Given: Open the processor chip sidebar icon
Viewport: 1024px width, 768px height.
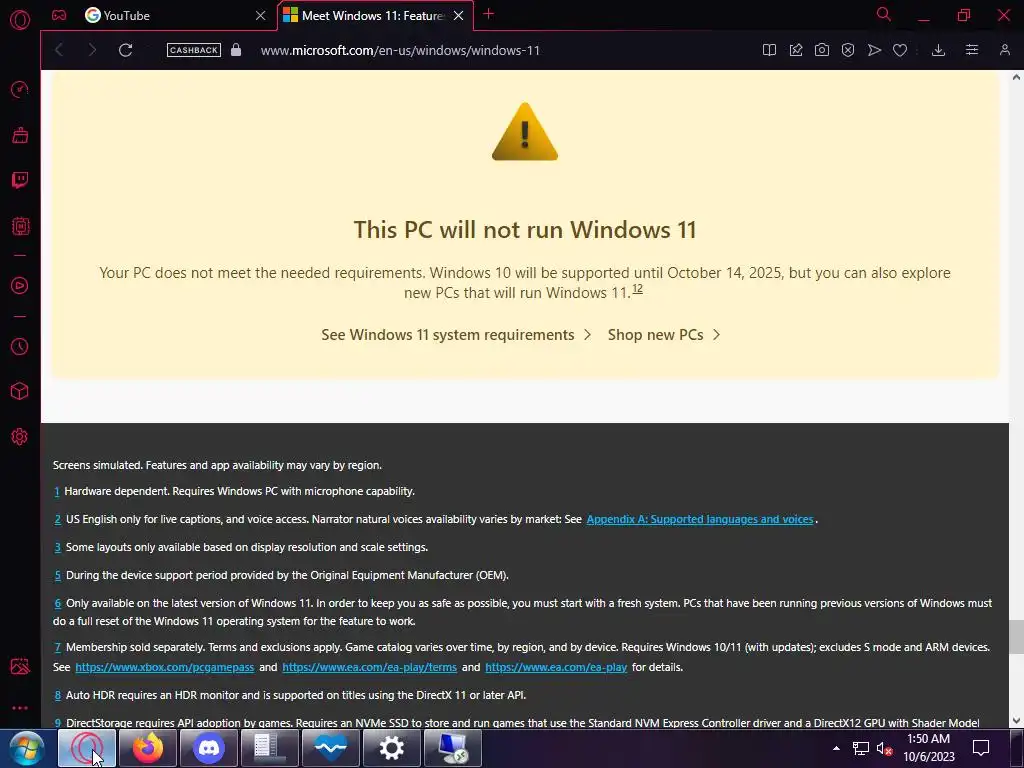Looking at the screenshot, I should 20,227.
